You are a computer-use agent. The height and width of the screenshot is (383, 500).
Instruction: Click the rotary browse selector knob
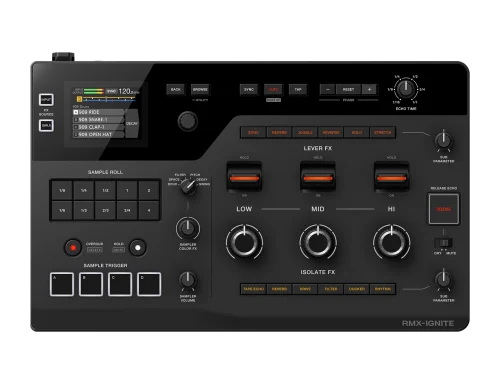pyautogui.click(x=188, y=121)
